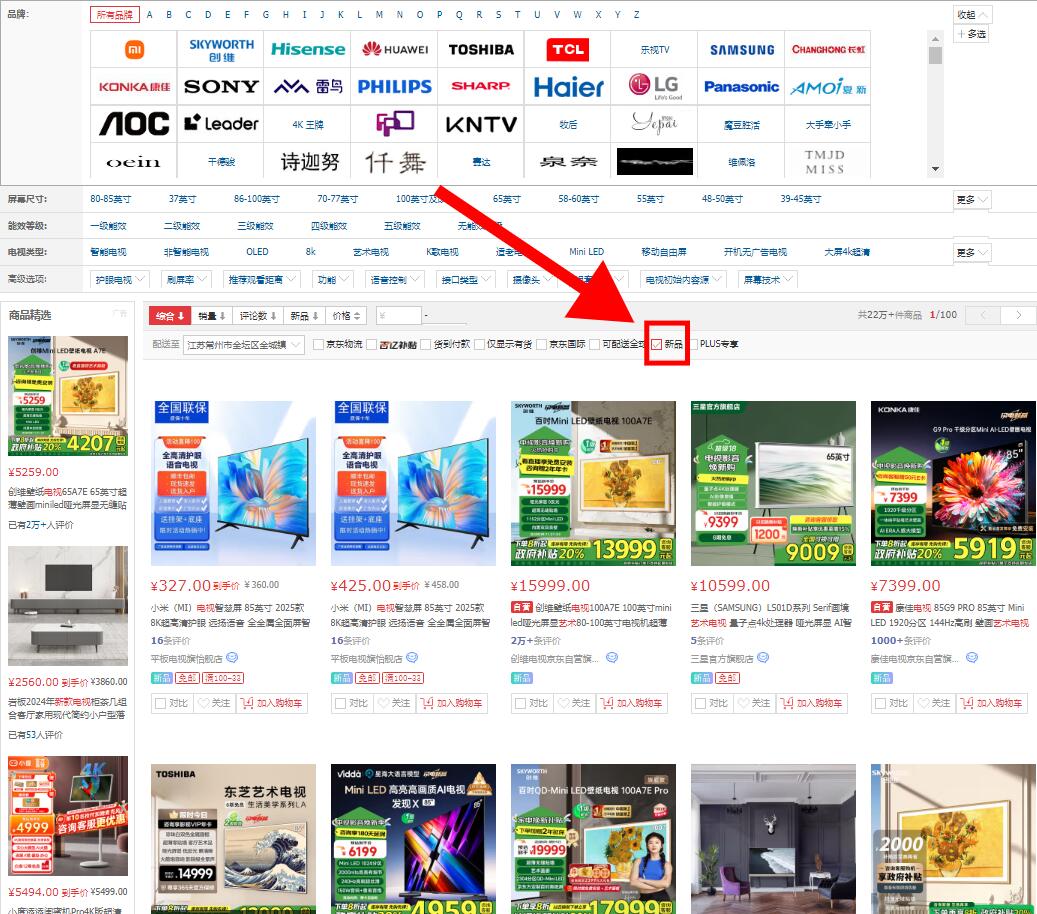Click 多选 multi-select brand button
This screenshot has width=1037, height=914.
[x=972, y=34]
